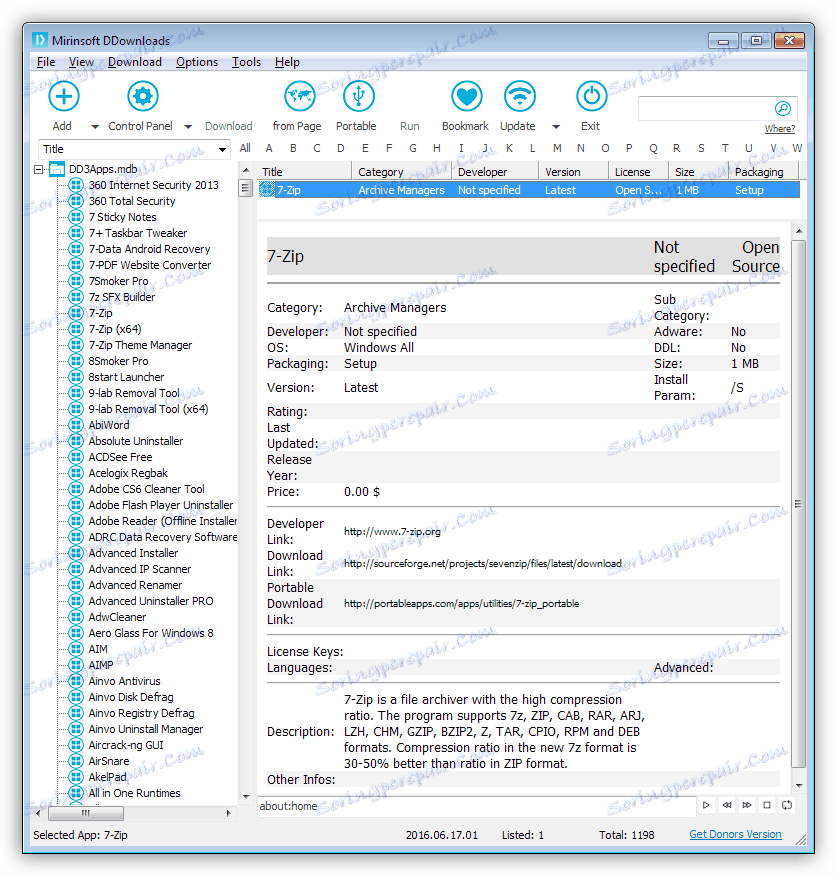
Task: Open the View menu
Action: click(x=81, y=62)
